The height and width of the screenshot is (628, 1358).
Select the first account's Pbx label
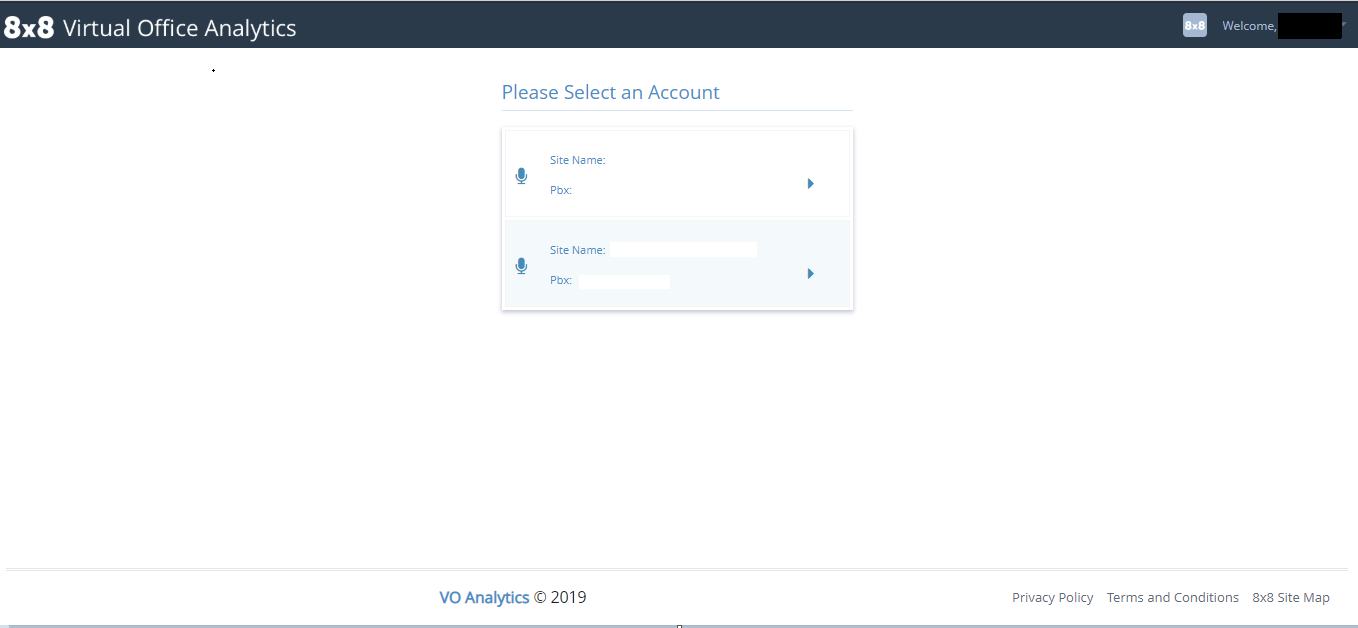[561, 190]
